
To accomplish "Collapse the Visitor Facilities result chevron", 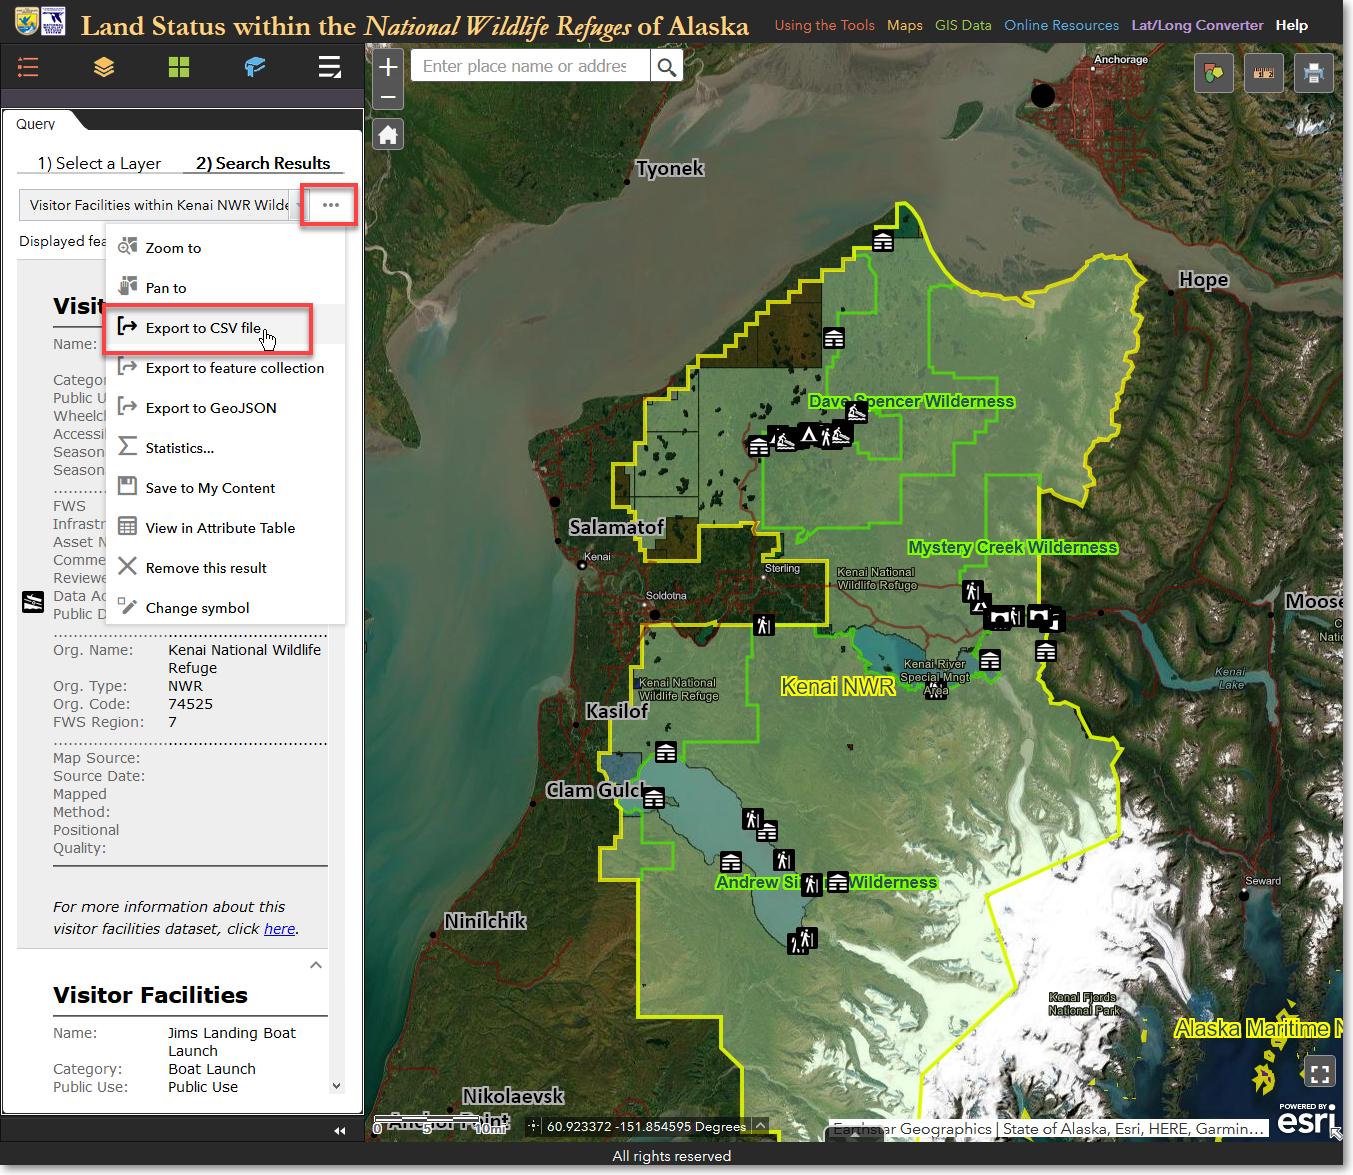I will (x=316, y=965).
